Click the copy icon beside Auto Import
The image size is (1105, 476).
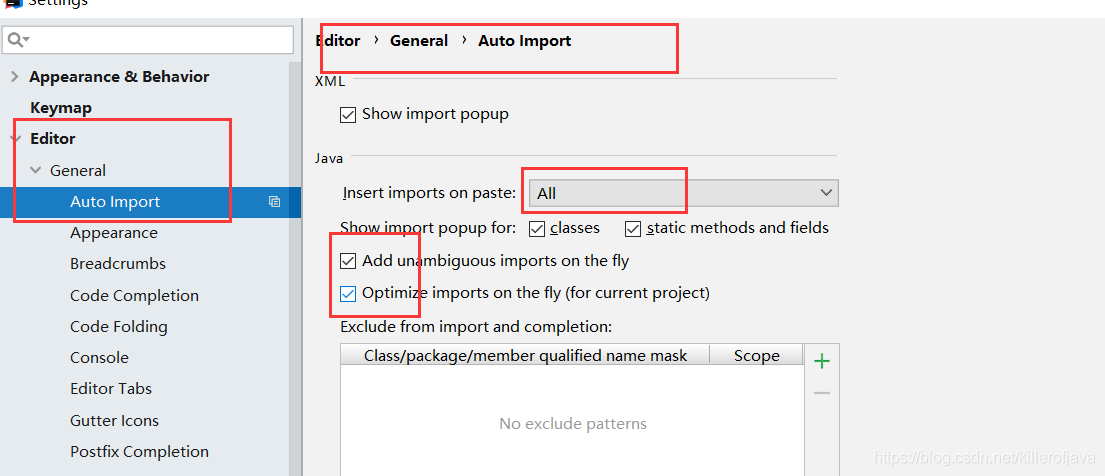pos(274,202)
